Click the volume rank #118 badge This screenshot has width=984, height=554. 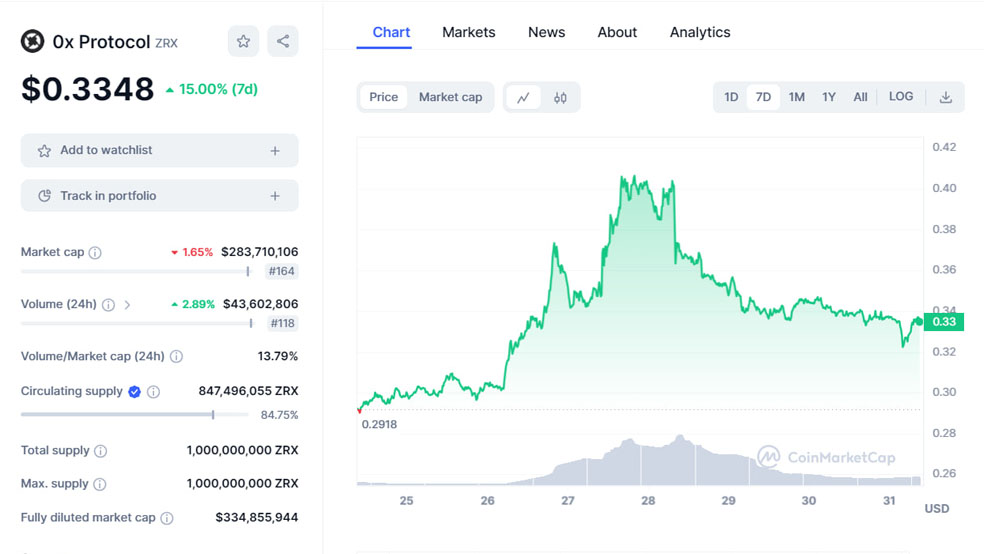[282, 324]
